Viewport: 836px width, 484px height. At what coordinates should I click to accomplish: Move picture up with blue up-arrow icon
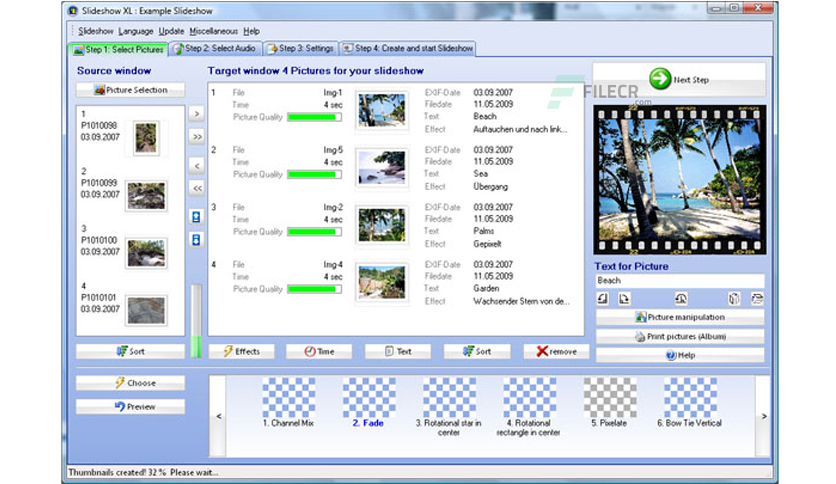196,217
